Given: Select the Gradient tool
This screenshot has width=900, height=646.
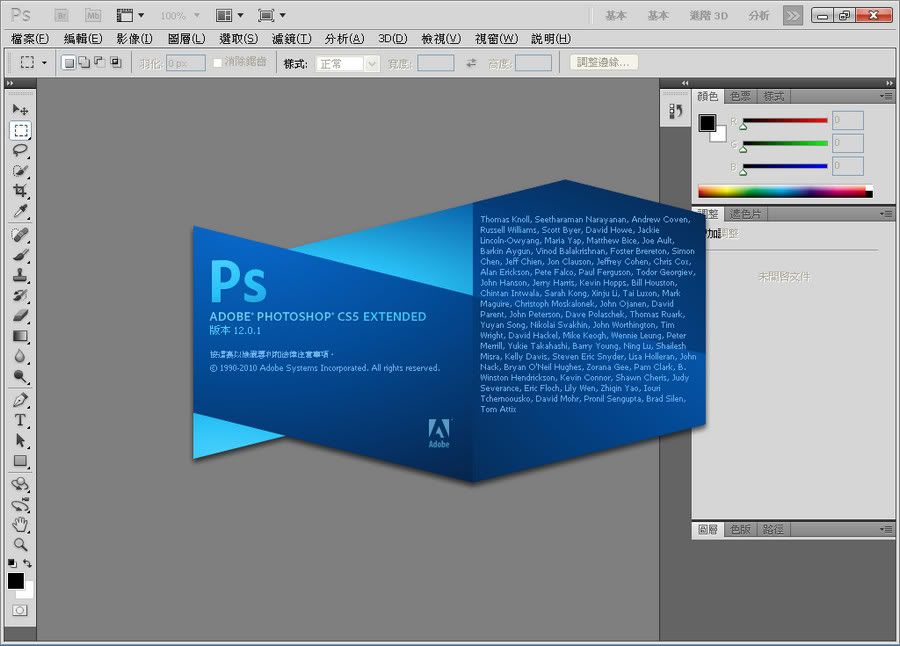Looking at the screenshot, I should pos(21,336).
